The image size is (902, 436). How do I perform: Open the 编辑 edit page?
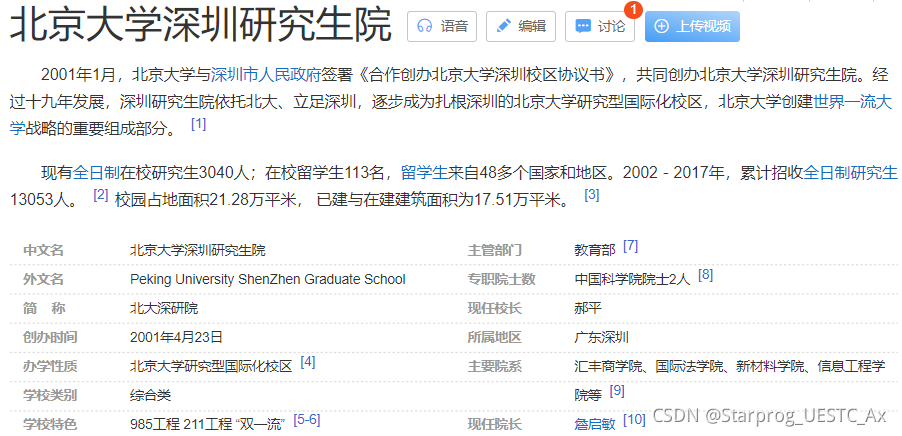coord(521,26)
